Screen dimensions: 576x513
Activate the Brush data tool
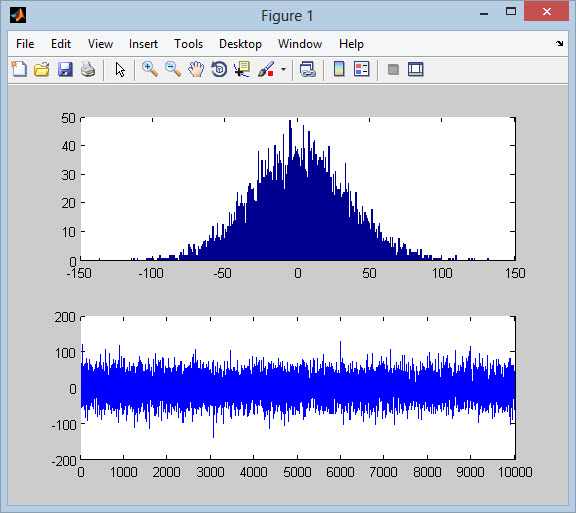click(266, 69)
